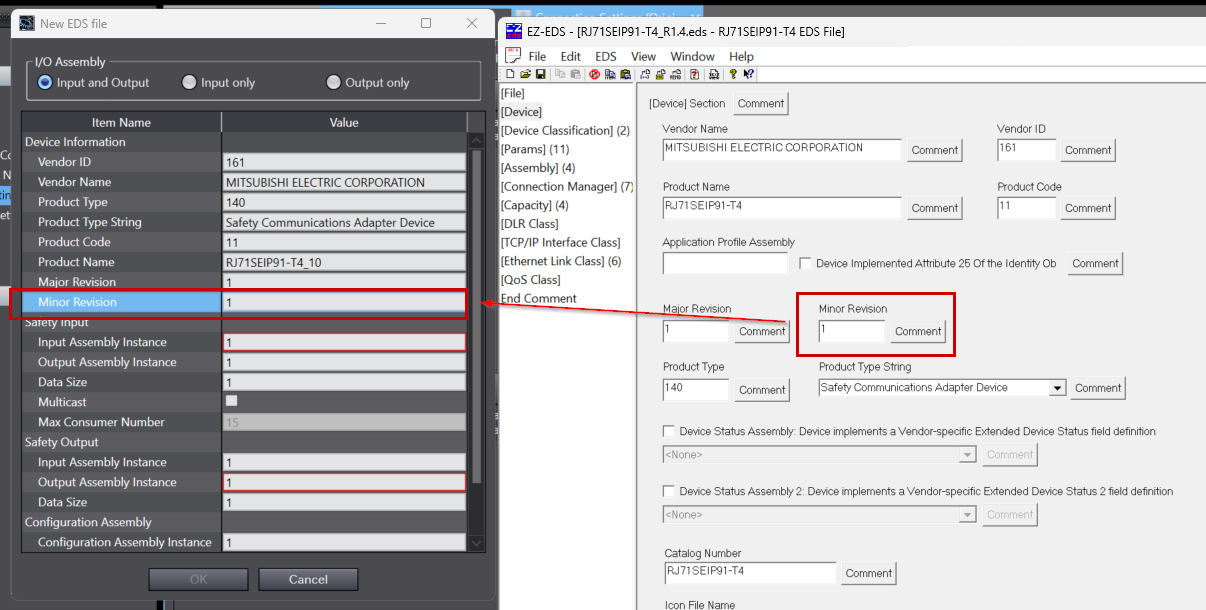This screenshot has height=610, width=1206.
Task: Click the Max Consumer Number row label
Action: (101, 422)
